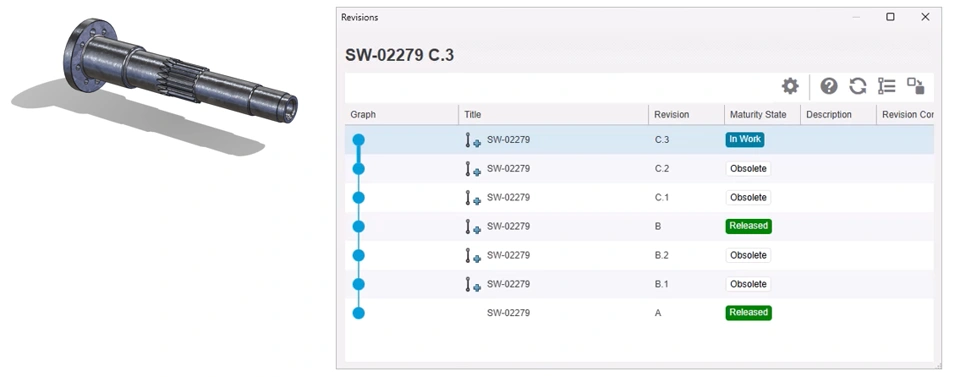Click the part icon in the B.1 row
Image resolution: width=960 pixels, height=377 pixels.
pos(473,284)
